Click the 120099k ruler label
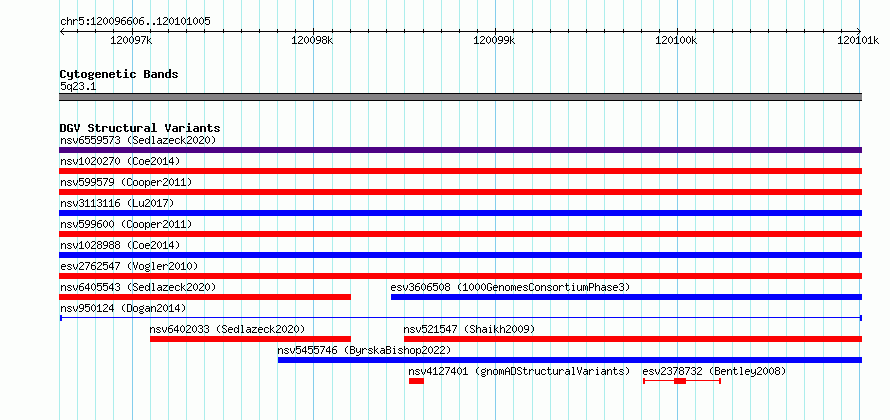 click(494, 40)
